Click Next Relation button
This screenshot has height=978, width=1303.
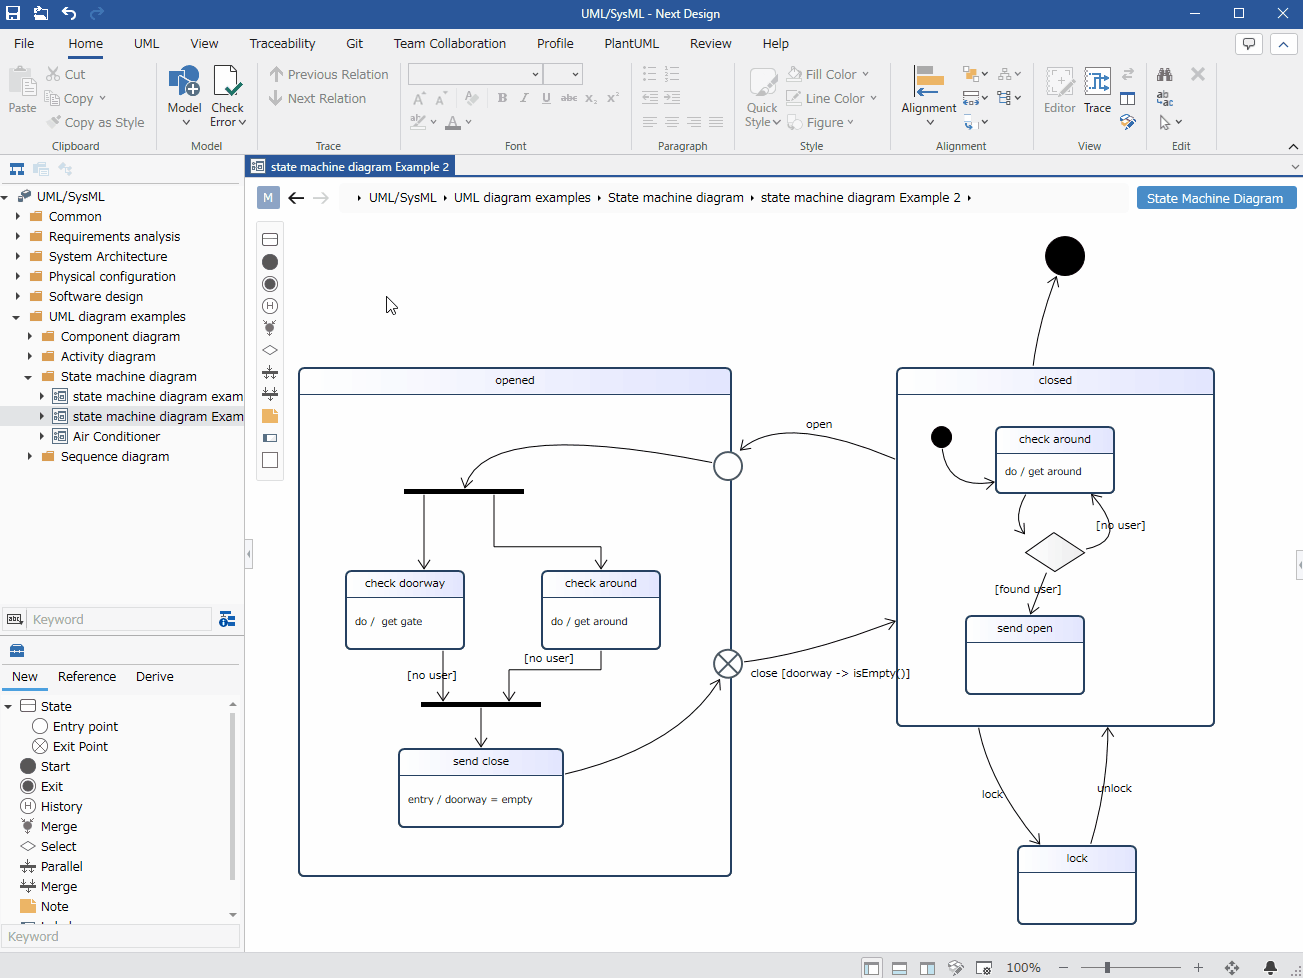click(x=317, y=98)
